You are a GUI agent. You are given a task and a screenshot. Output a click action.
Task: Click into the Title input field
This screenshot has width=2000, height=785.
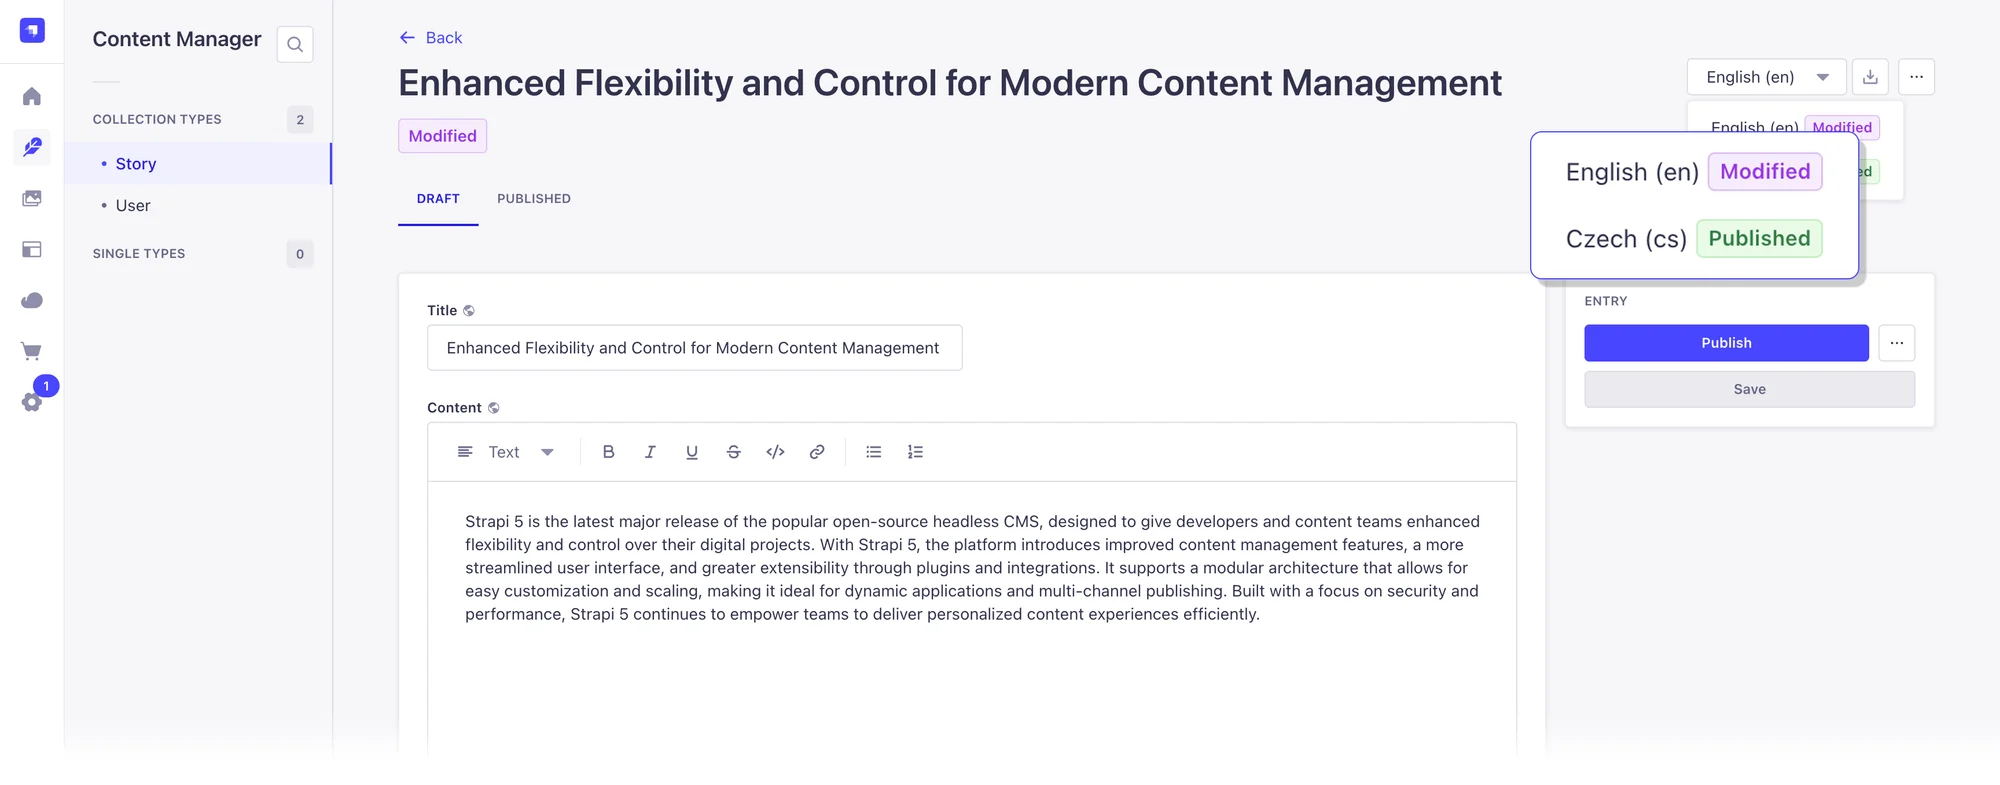click(x=694, y=348)
